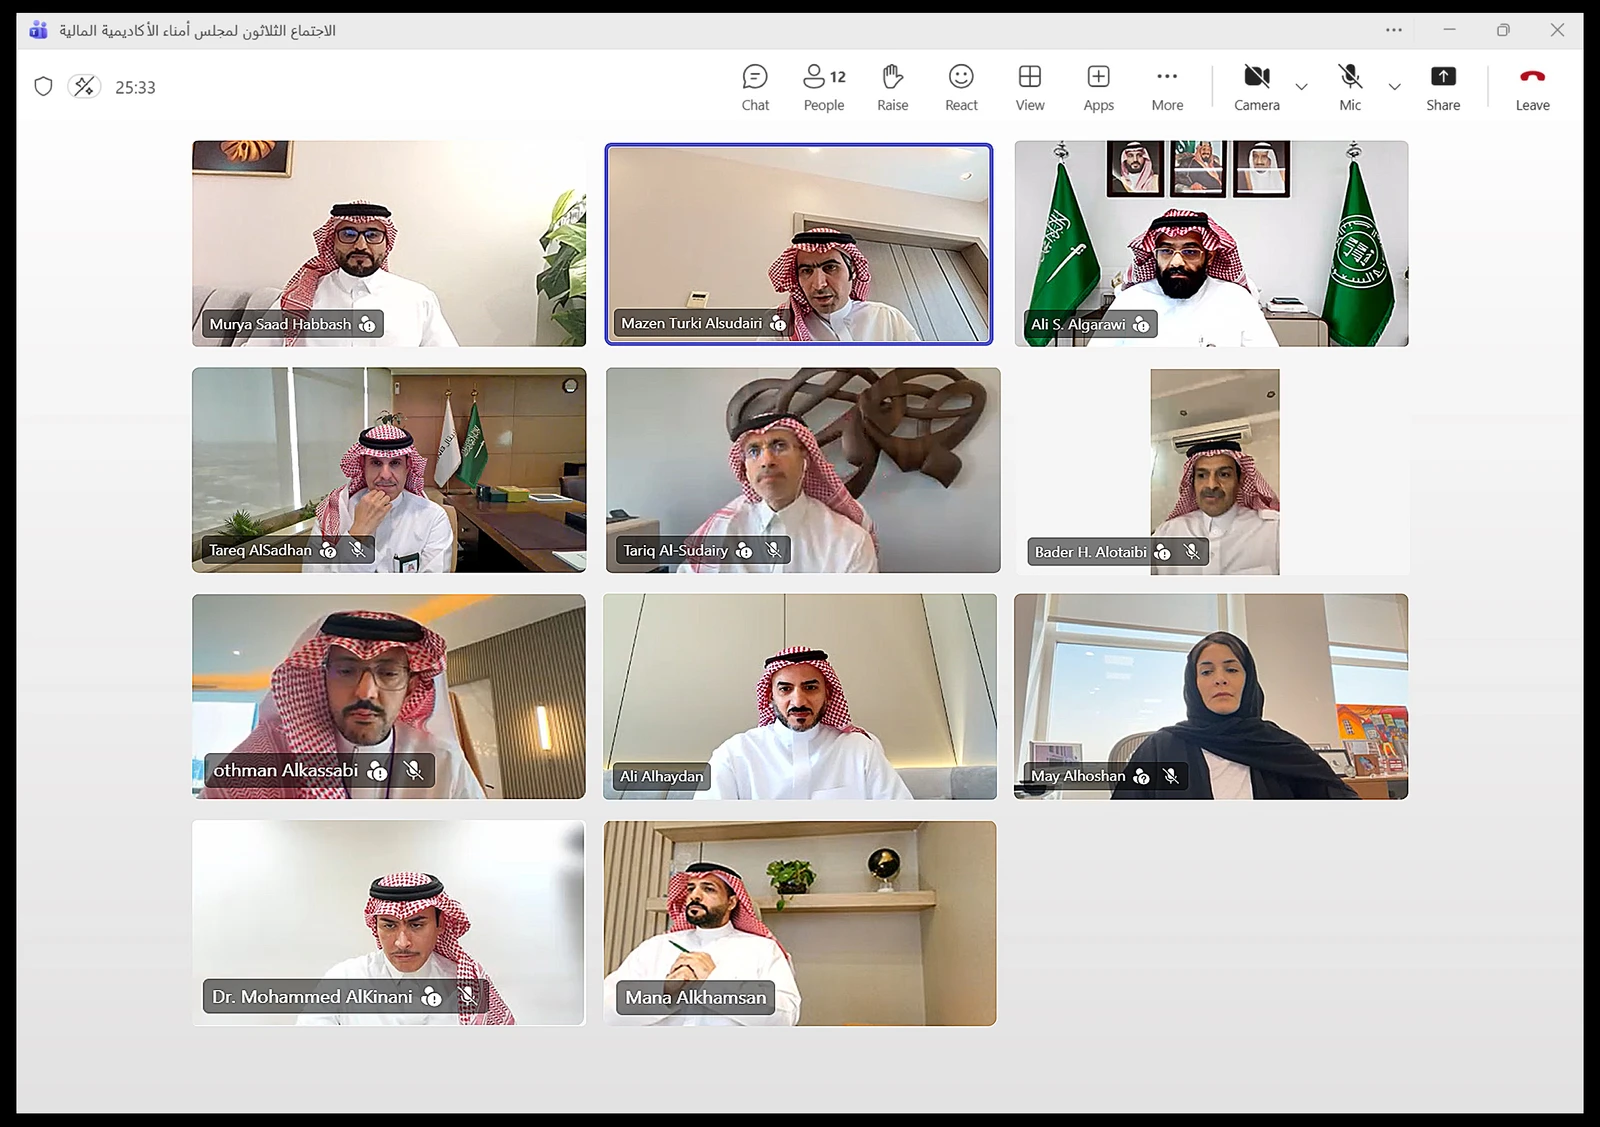Click Mana Alkhamsan name label

(x=696, y=997)
